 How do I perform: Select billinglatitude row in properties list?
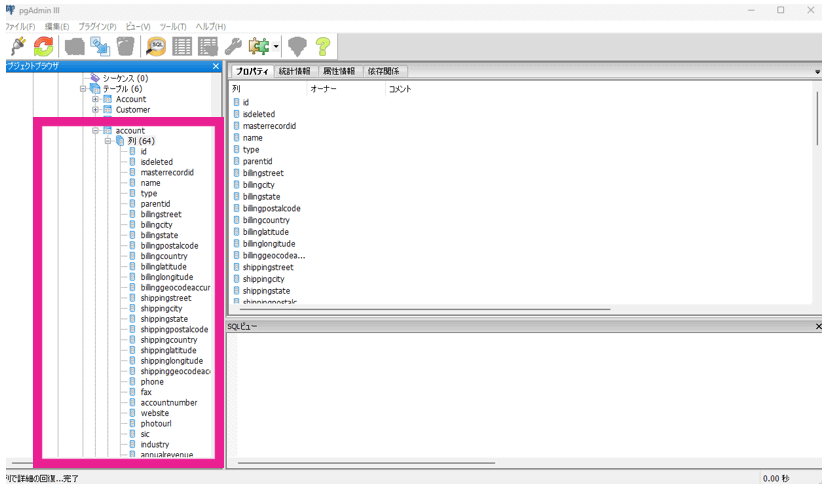tap(266, 232)
